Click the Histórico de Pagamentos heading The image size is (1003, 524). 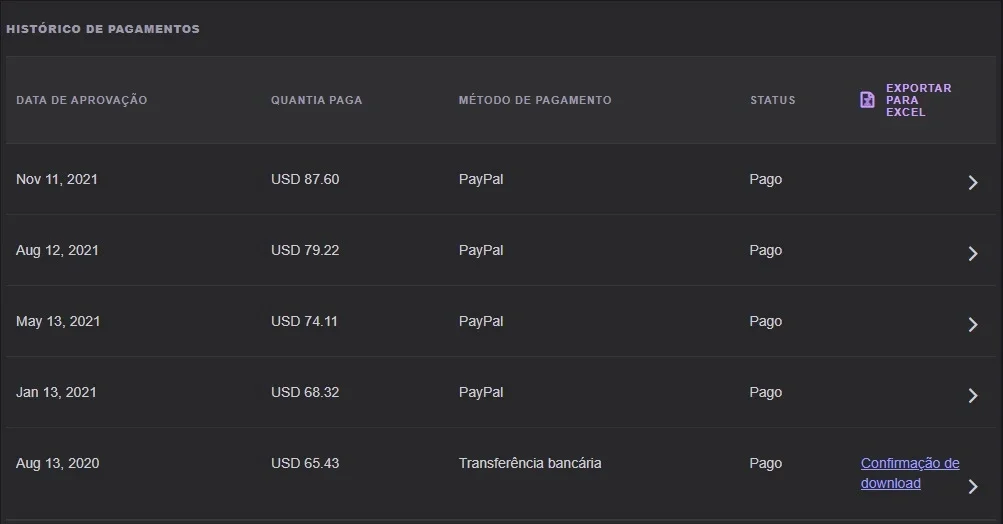[x=103, y=29]
